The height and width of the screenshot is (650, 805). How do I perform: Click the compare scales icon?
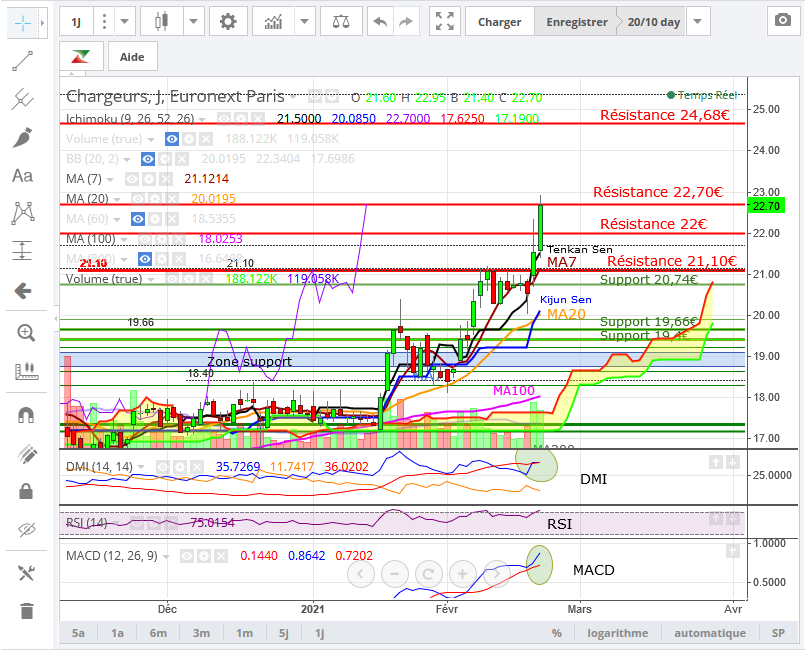click(341, 22)
